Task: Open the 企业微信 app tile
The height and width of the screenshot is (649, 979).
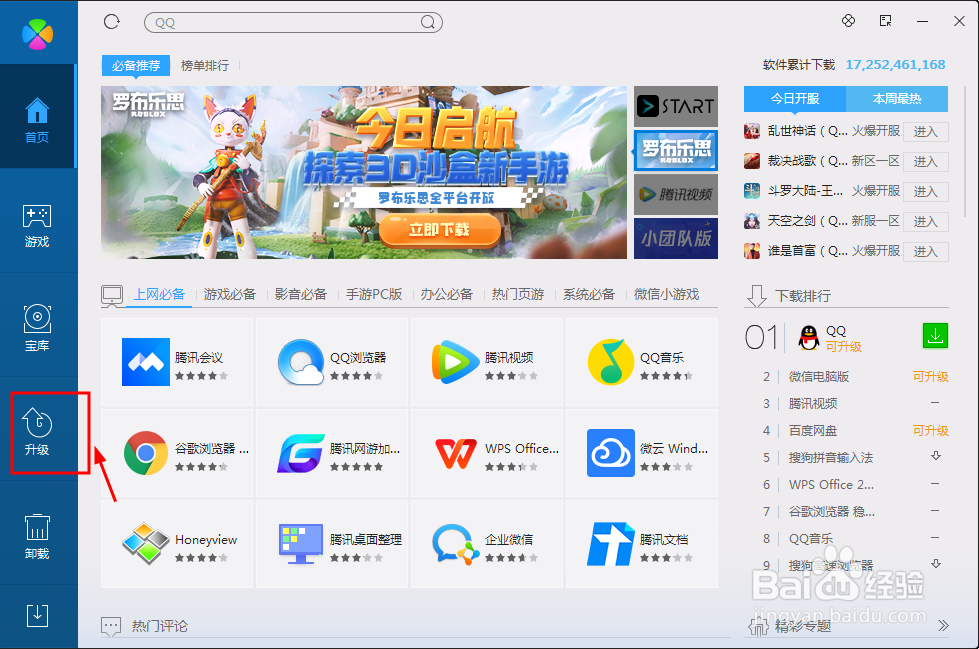Action: (x=487, y=544)
